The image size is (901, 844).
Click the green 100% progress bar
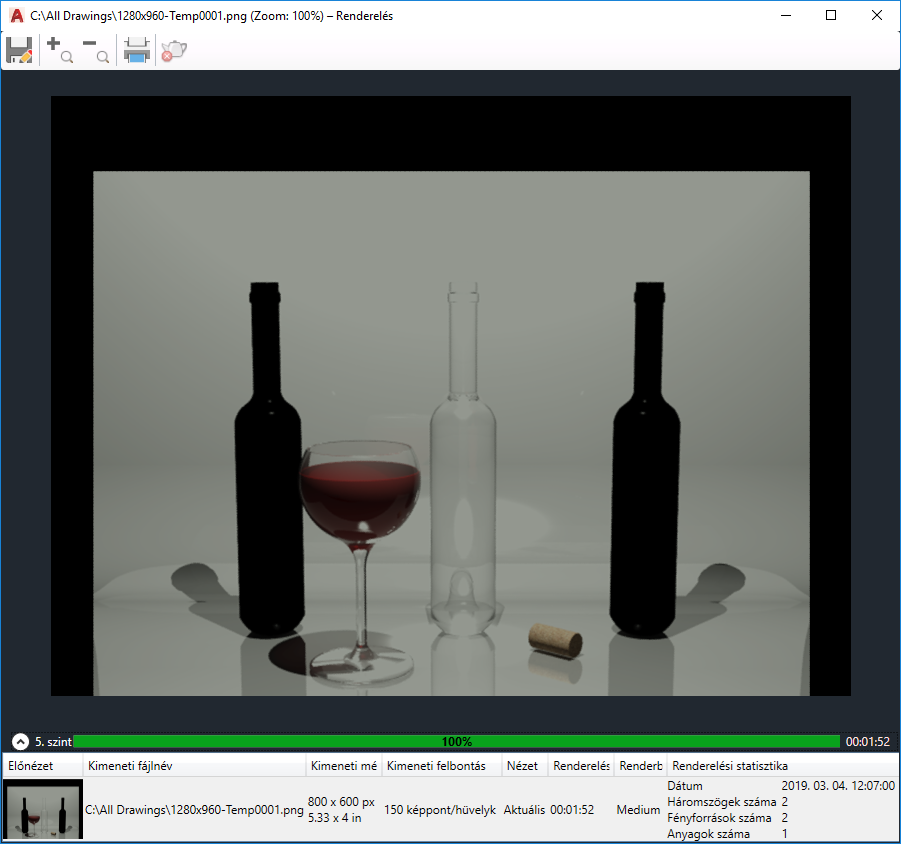tap(457, 742)
